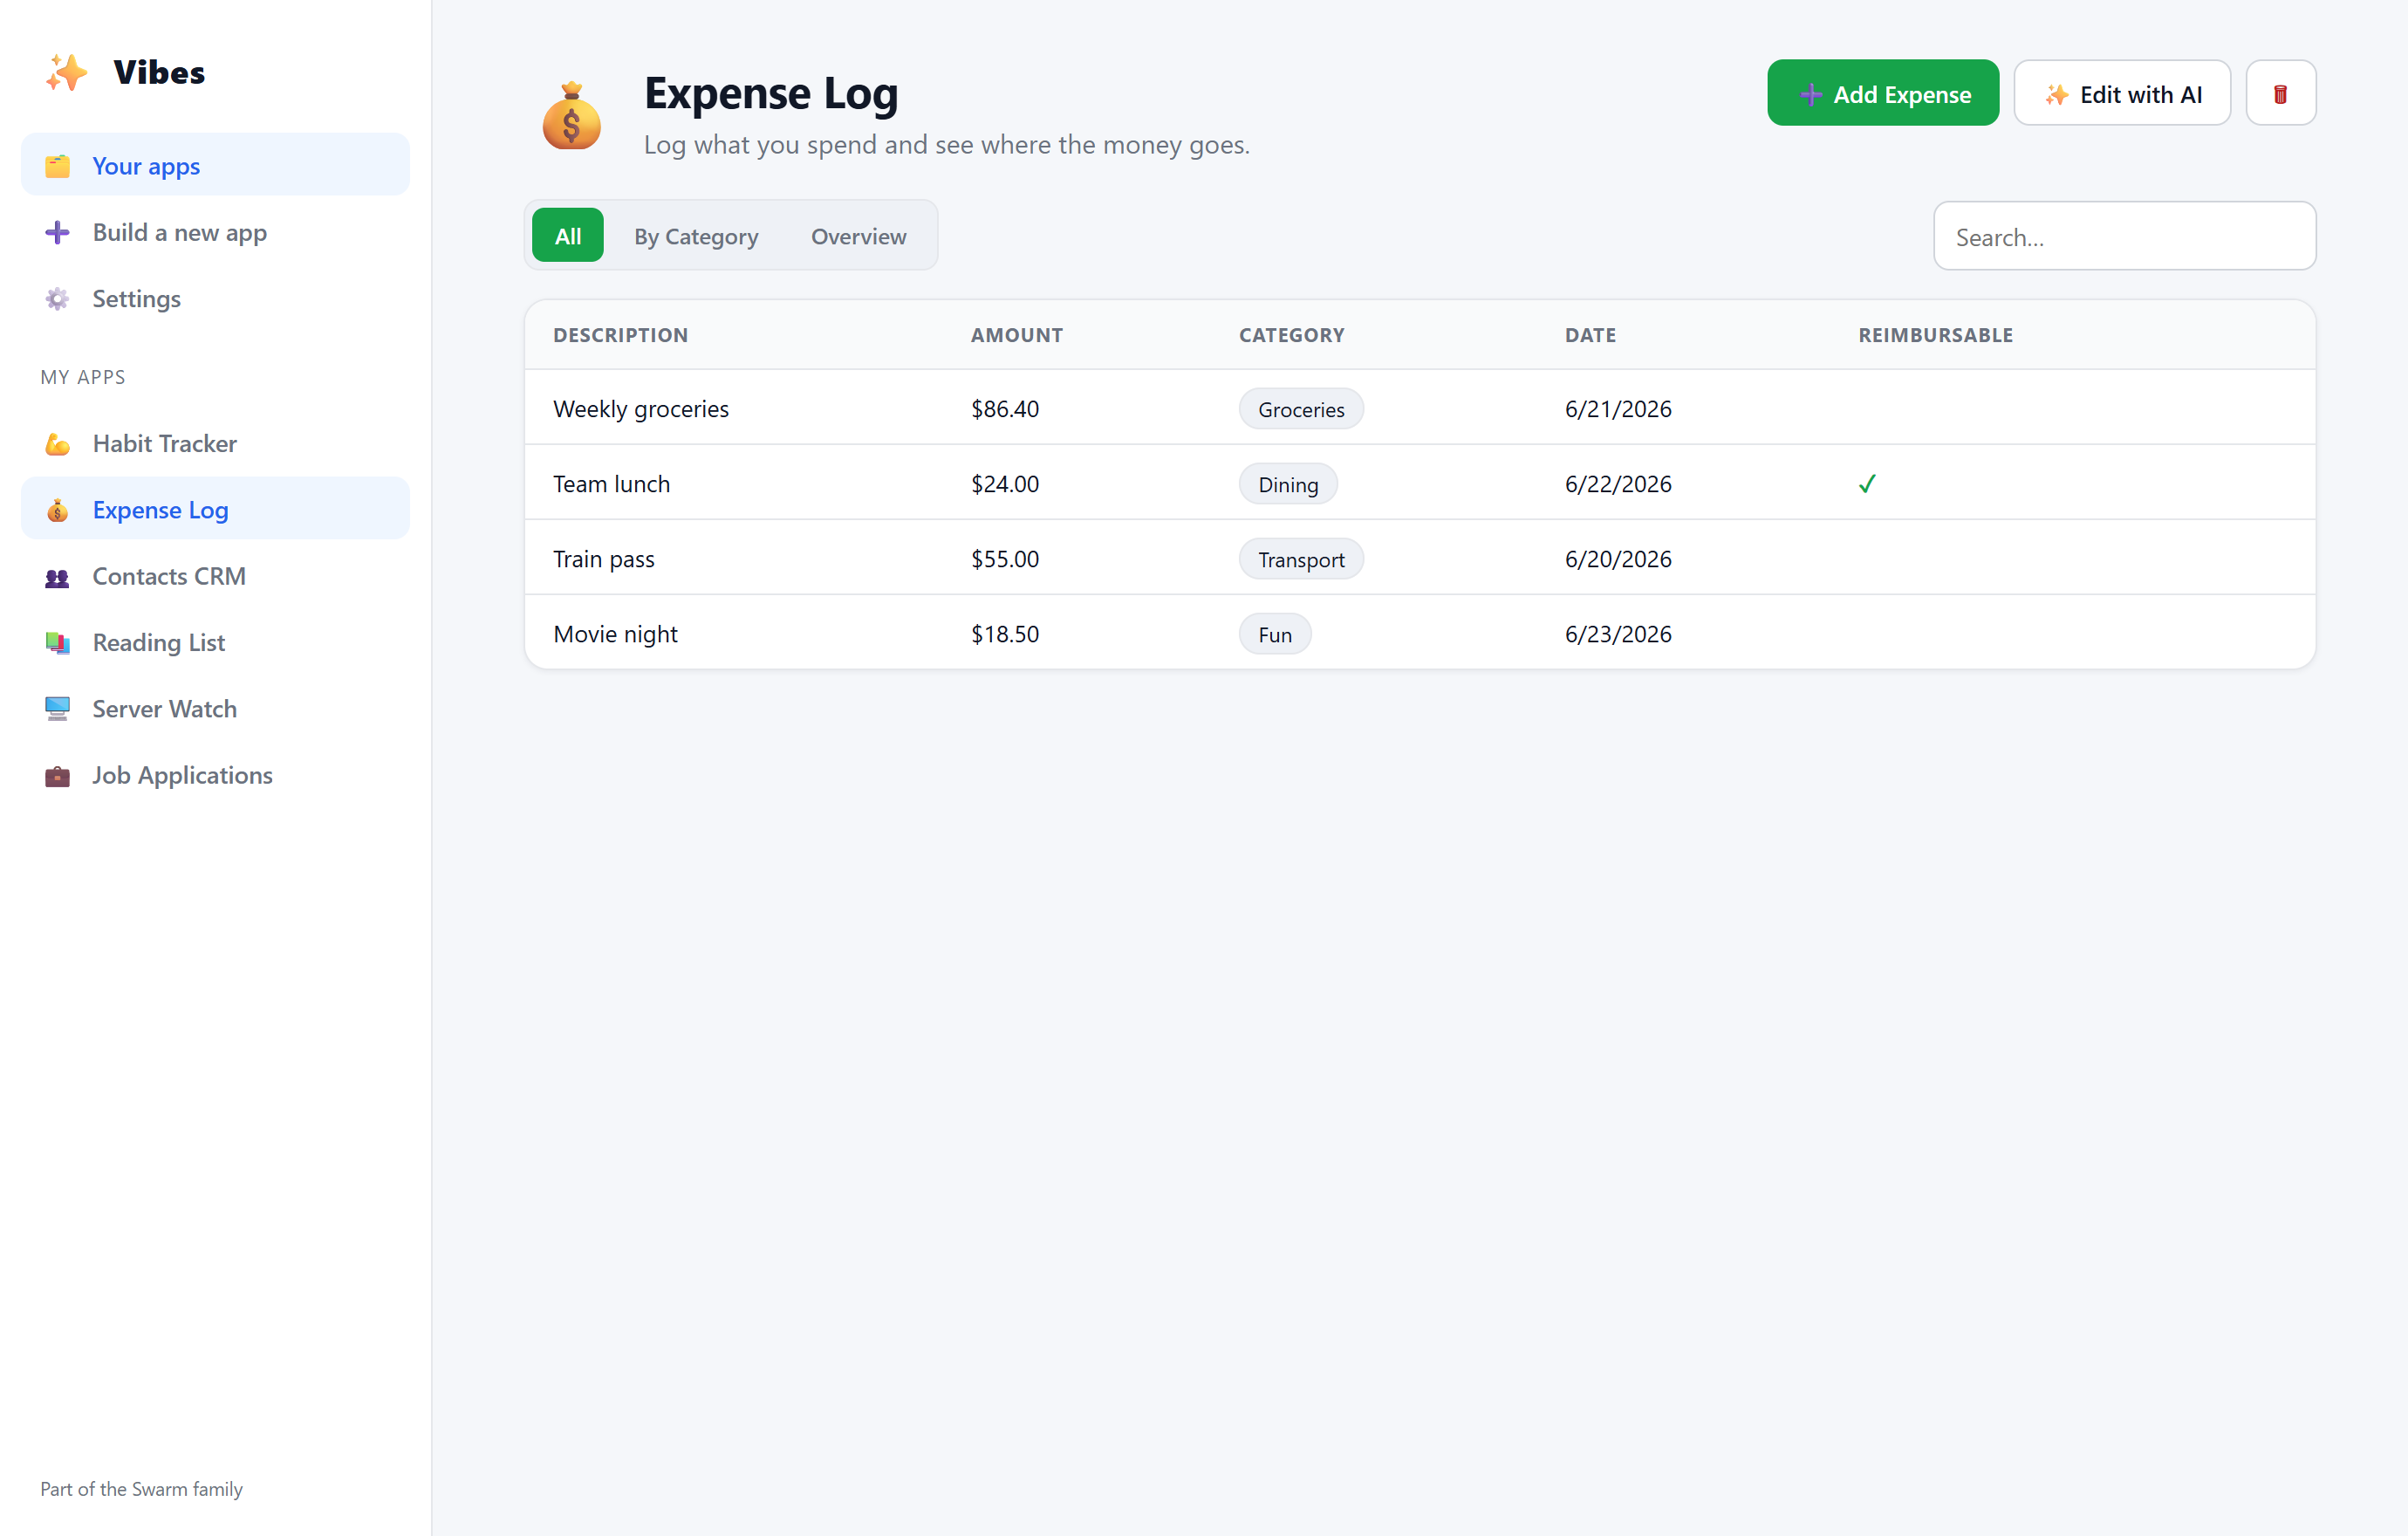Click the Add Expense button
Image resolution: width=2408 pixels, height=1536 pixels.
pos(1882,93)
